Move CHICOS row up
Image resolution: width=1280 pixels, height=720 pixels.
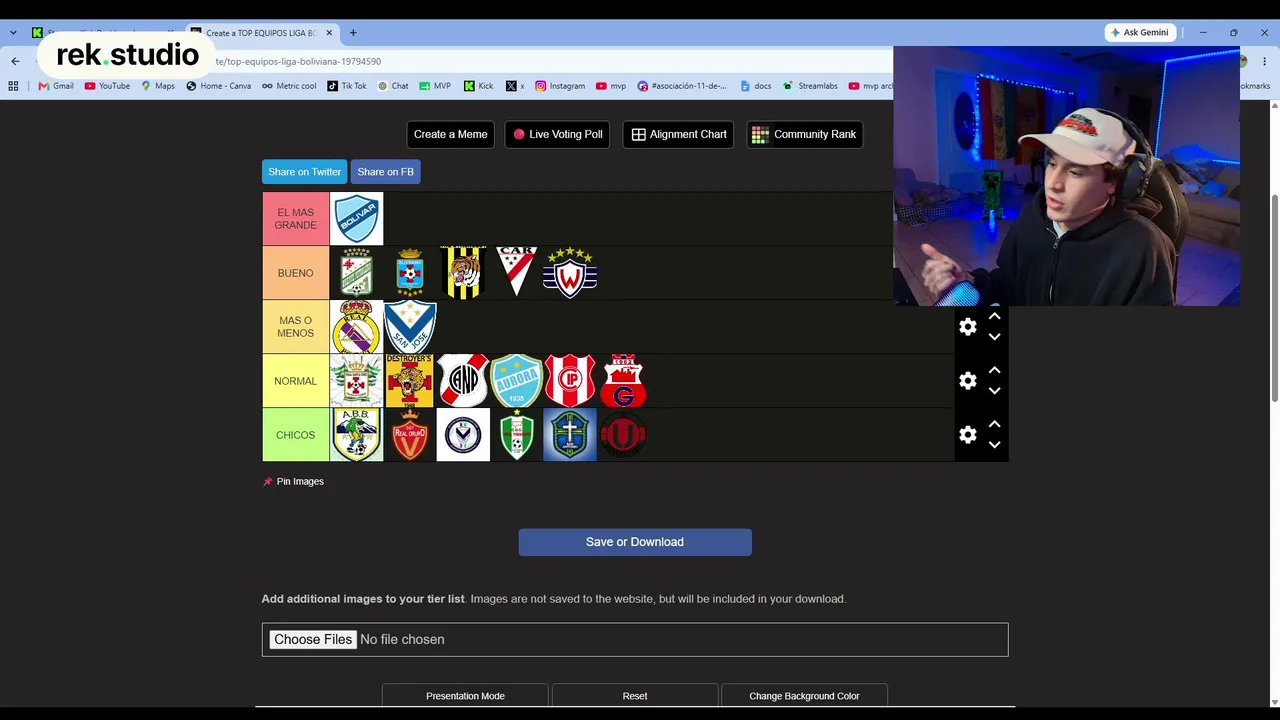coord(994,424)
